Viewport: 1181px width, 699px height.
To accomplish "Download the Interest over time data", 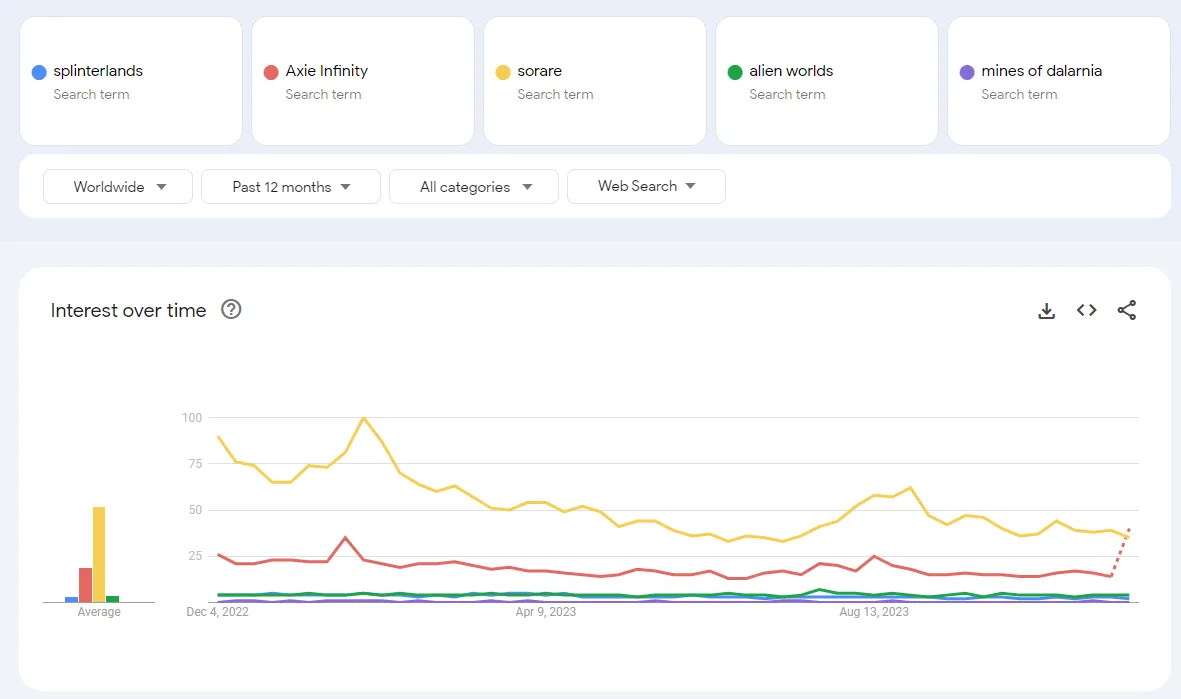I will pos(1046,310).
